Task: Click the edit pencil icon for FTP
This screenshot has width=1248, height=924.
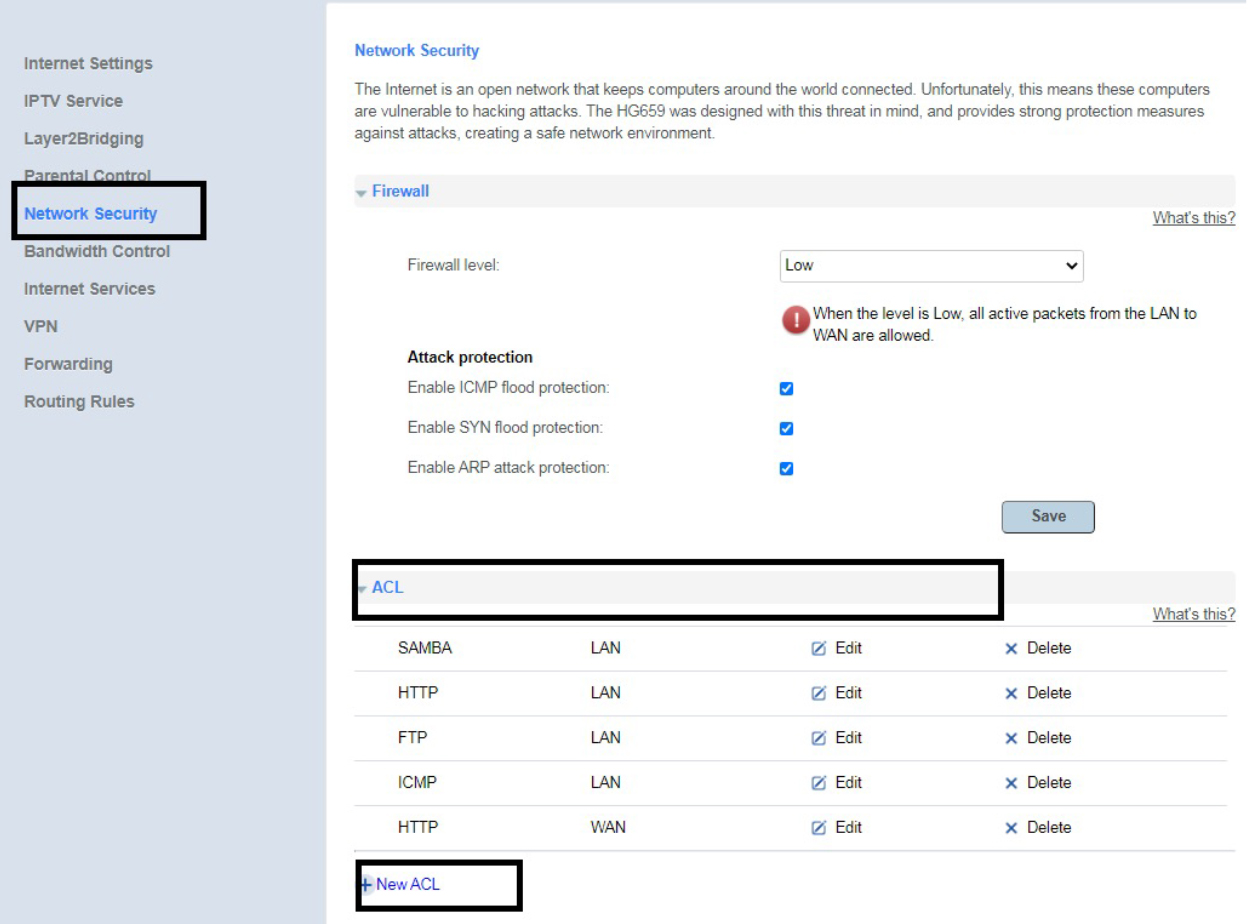Action: click(819, 739)
